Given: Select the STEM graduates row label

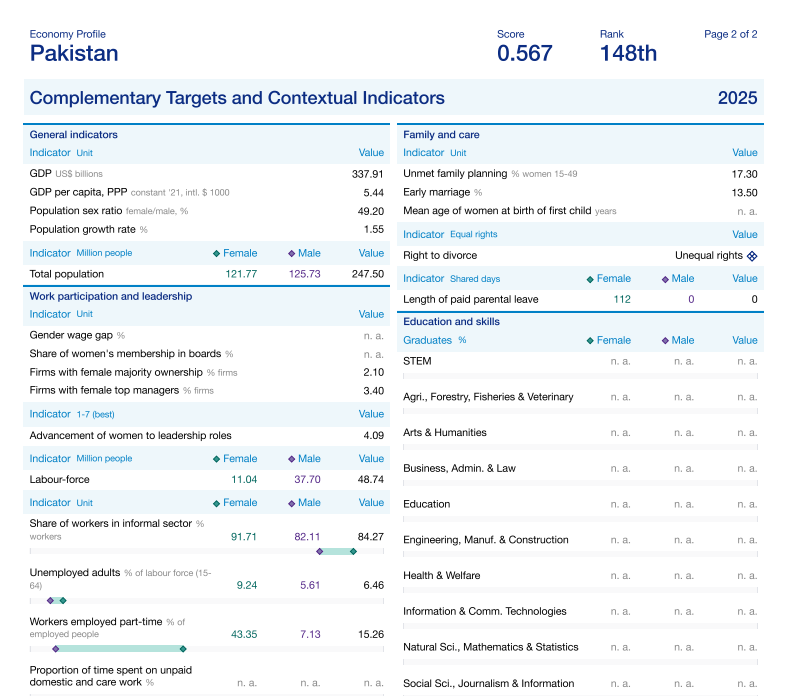Looking at the screenshot, I should click(x=417, y=361).
